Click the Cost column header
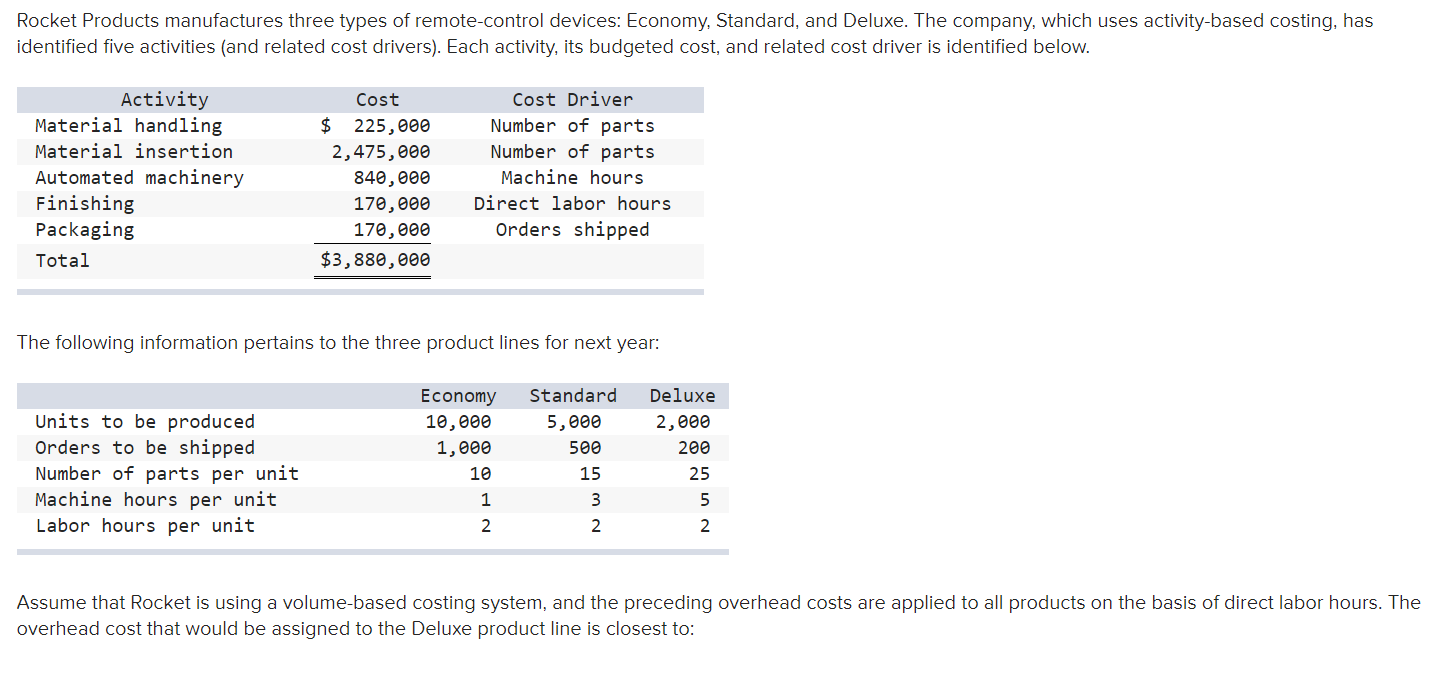The height and width of the screenshot is (680, 1438). point(377,99)
